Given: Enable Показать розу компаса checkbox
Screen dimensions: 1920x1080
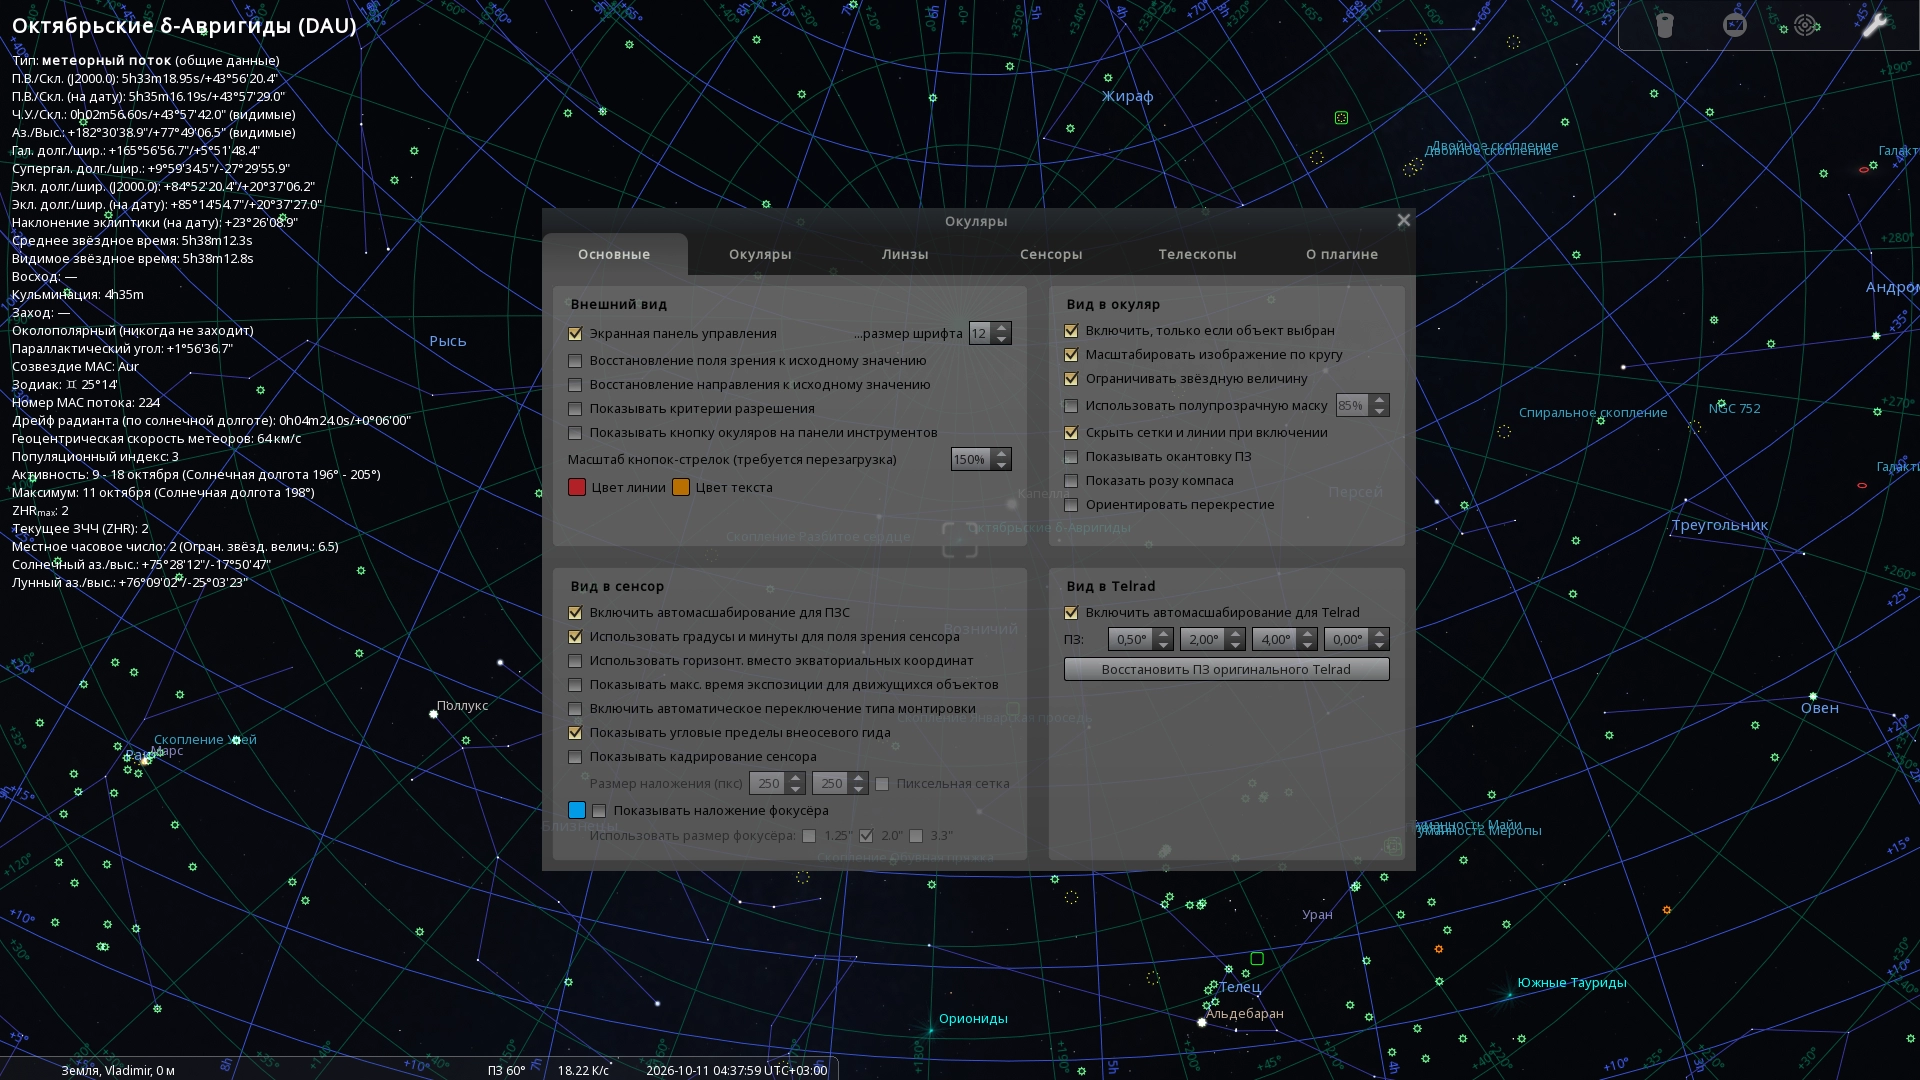Looking at the screenshot, I should click(x=1071, y=481).
